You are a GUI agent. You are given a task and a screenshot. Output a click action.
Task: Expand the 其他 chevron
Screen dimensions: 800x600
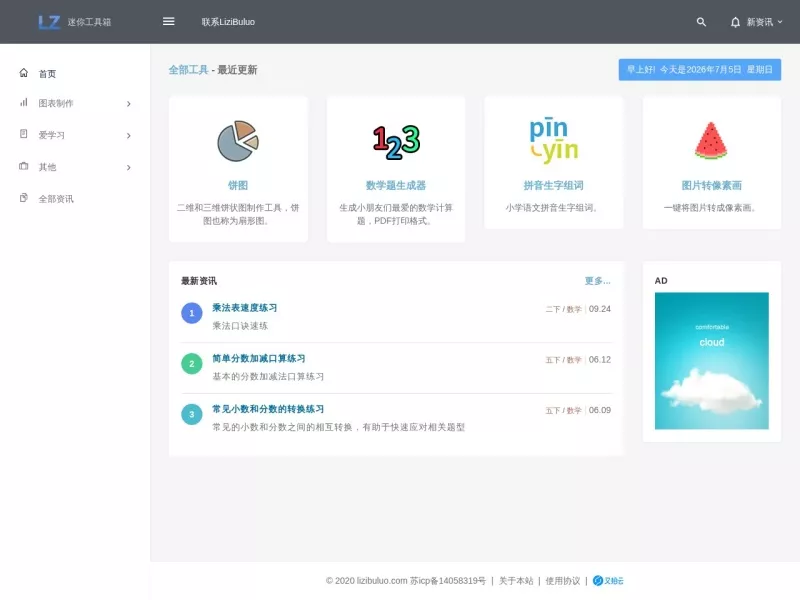[x=129, y=167]
